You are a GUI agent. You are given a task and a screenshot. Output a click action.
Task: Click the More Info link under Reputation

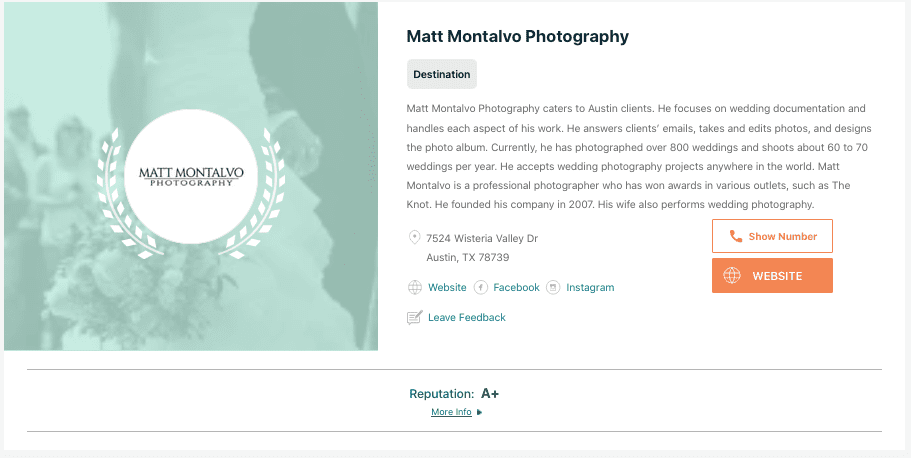451,412
